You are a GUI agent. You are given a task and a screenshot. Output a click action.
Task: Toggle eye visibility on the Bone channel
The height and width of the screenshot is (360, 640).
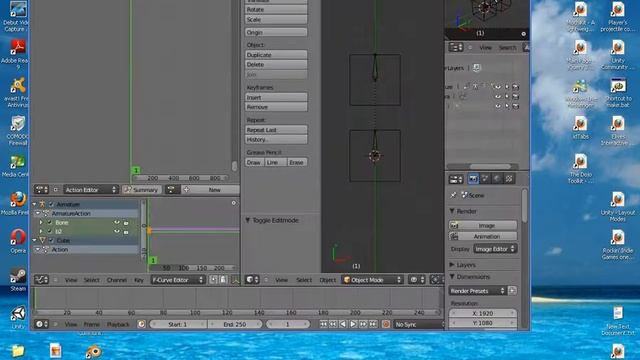[117, 222]
